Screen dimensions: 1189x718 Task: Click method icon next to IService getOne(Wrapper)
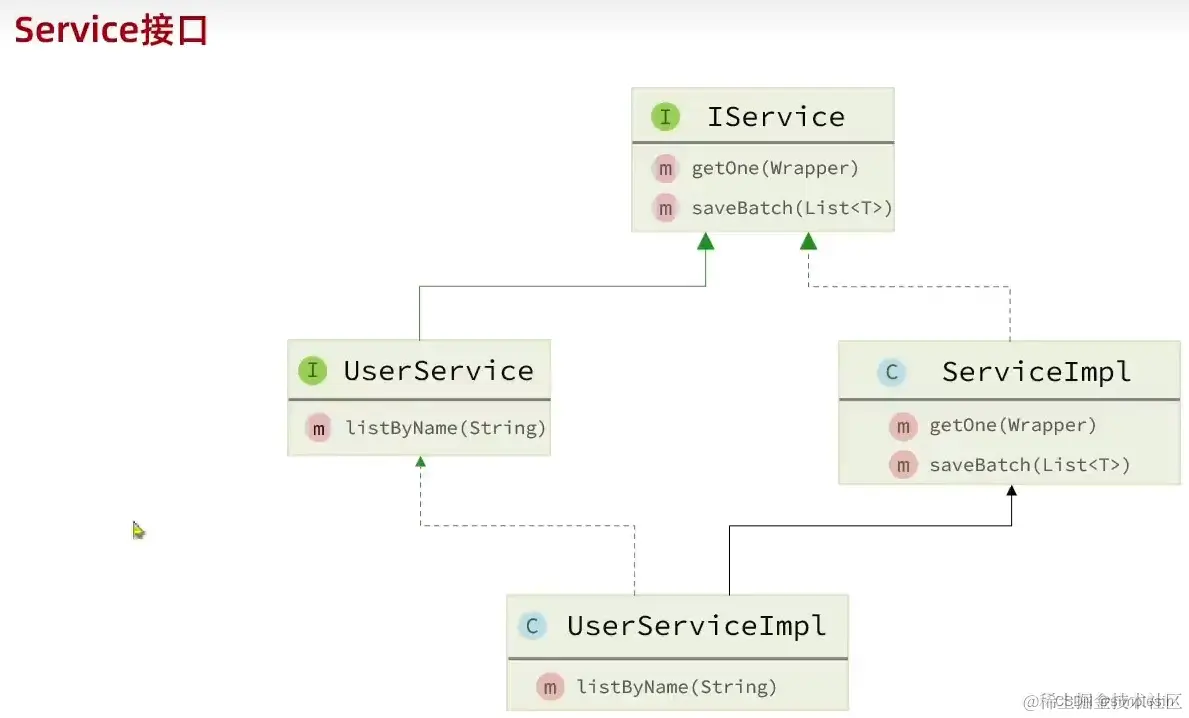665,168
